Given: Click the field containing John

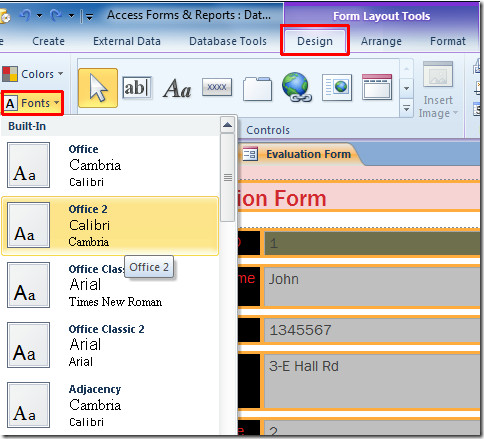Looking at the screenshot, I should pyautogui.click(x=372, y=287).
